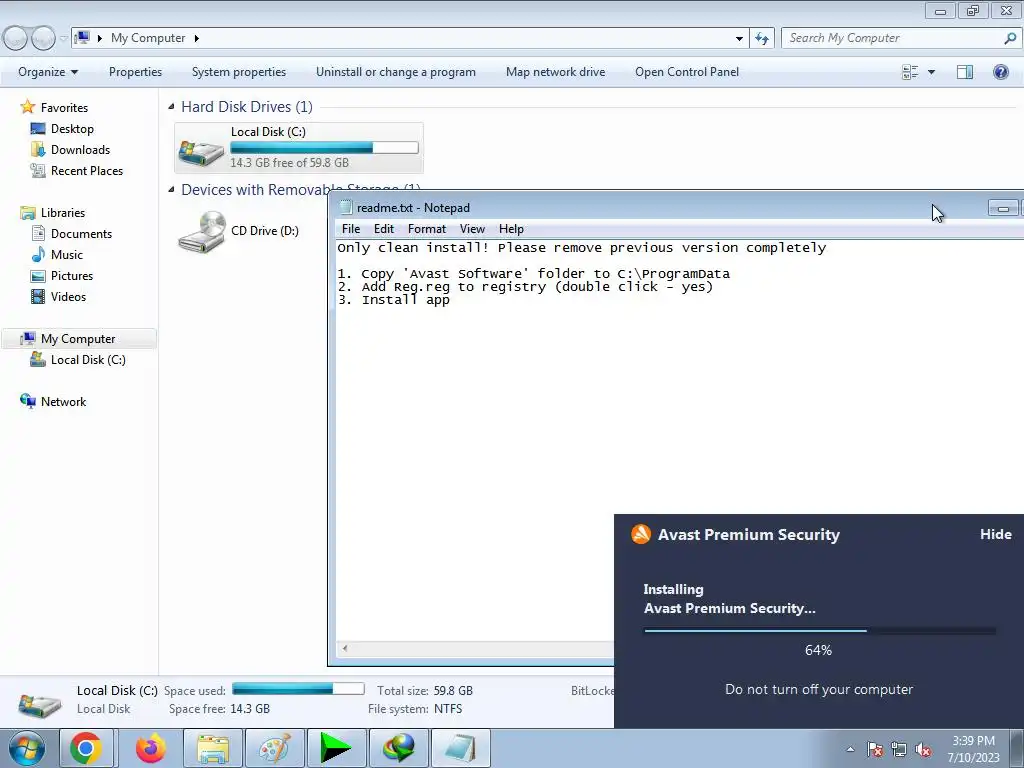The width and height of the screenshot is (1024, 768).
Task: Select Downloads in navigation pane
Action: pos(80,150)
